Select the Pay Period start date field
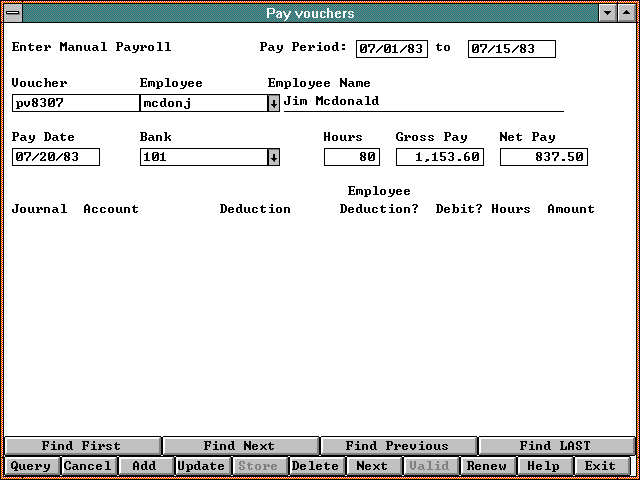Viewport: 640px width, 480px height. pos(392,49)
